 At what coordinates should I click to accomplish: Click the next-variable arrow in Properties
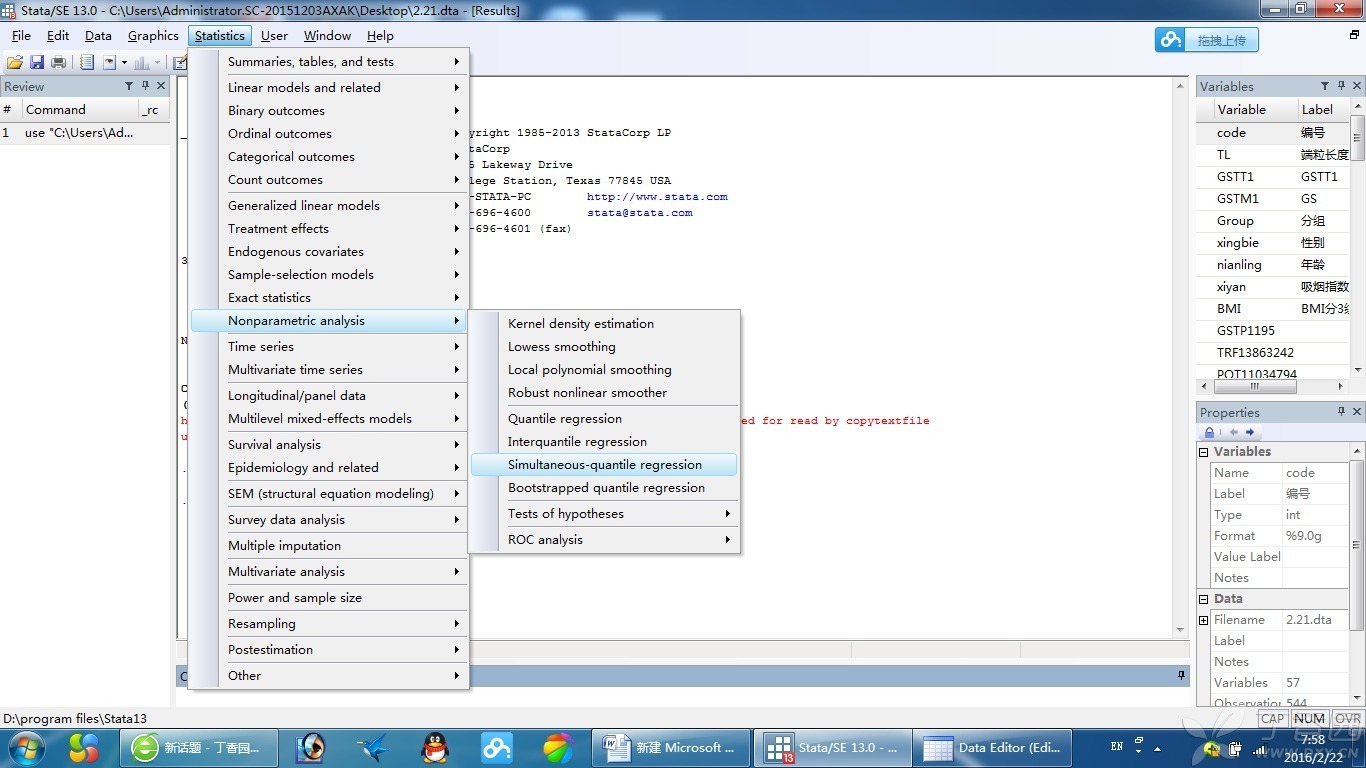tap(1250, 432)
